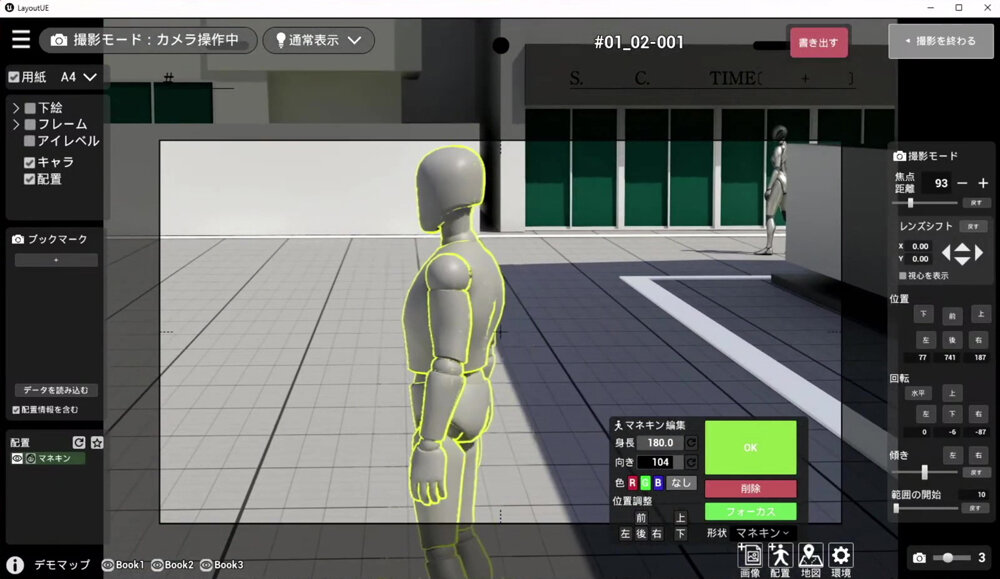Open the 画像 add-image tool

click(x=749, y=556)
